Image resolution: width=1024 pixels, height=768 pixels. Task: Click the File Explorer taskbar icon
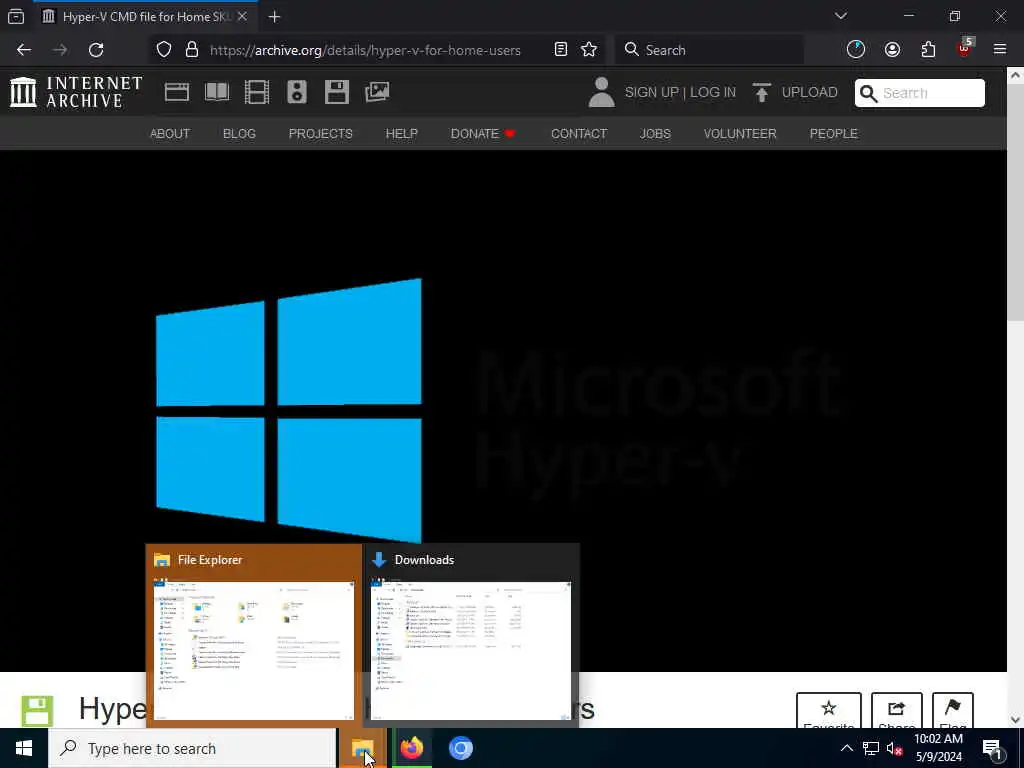click(x=362, y=748)
